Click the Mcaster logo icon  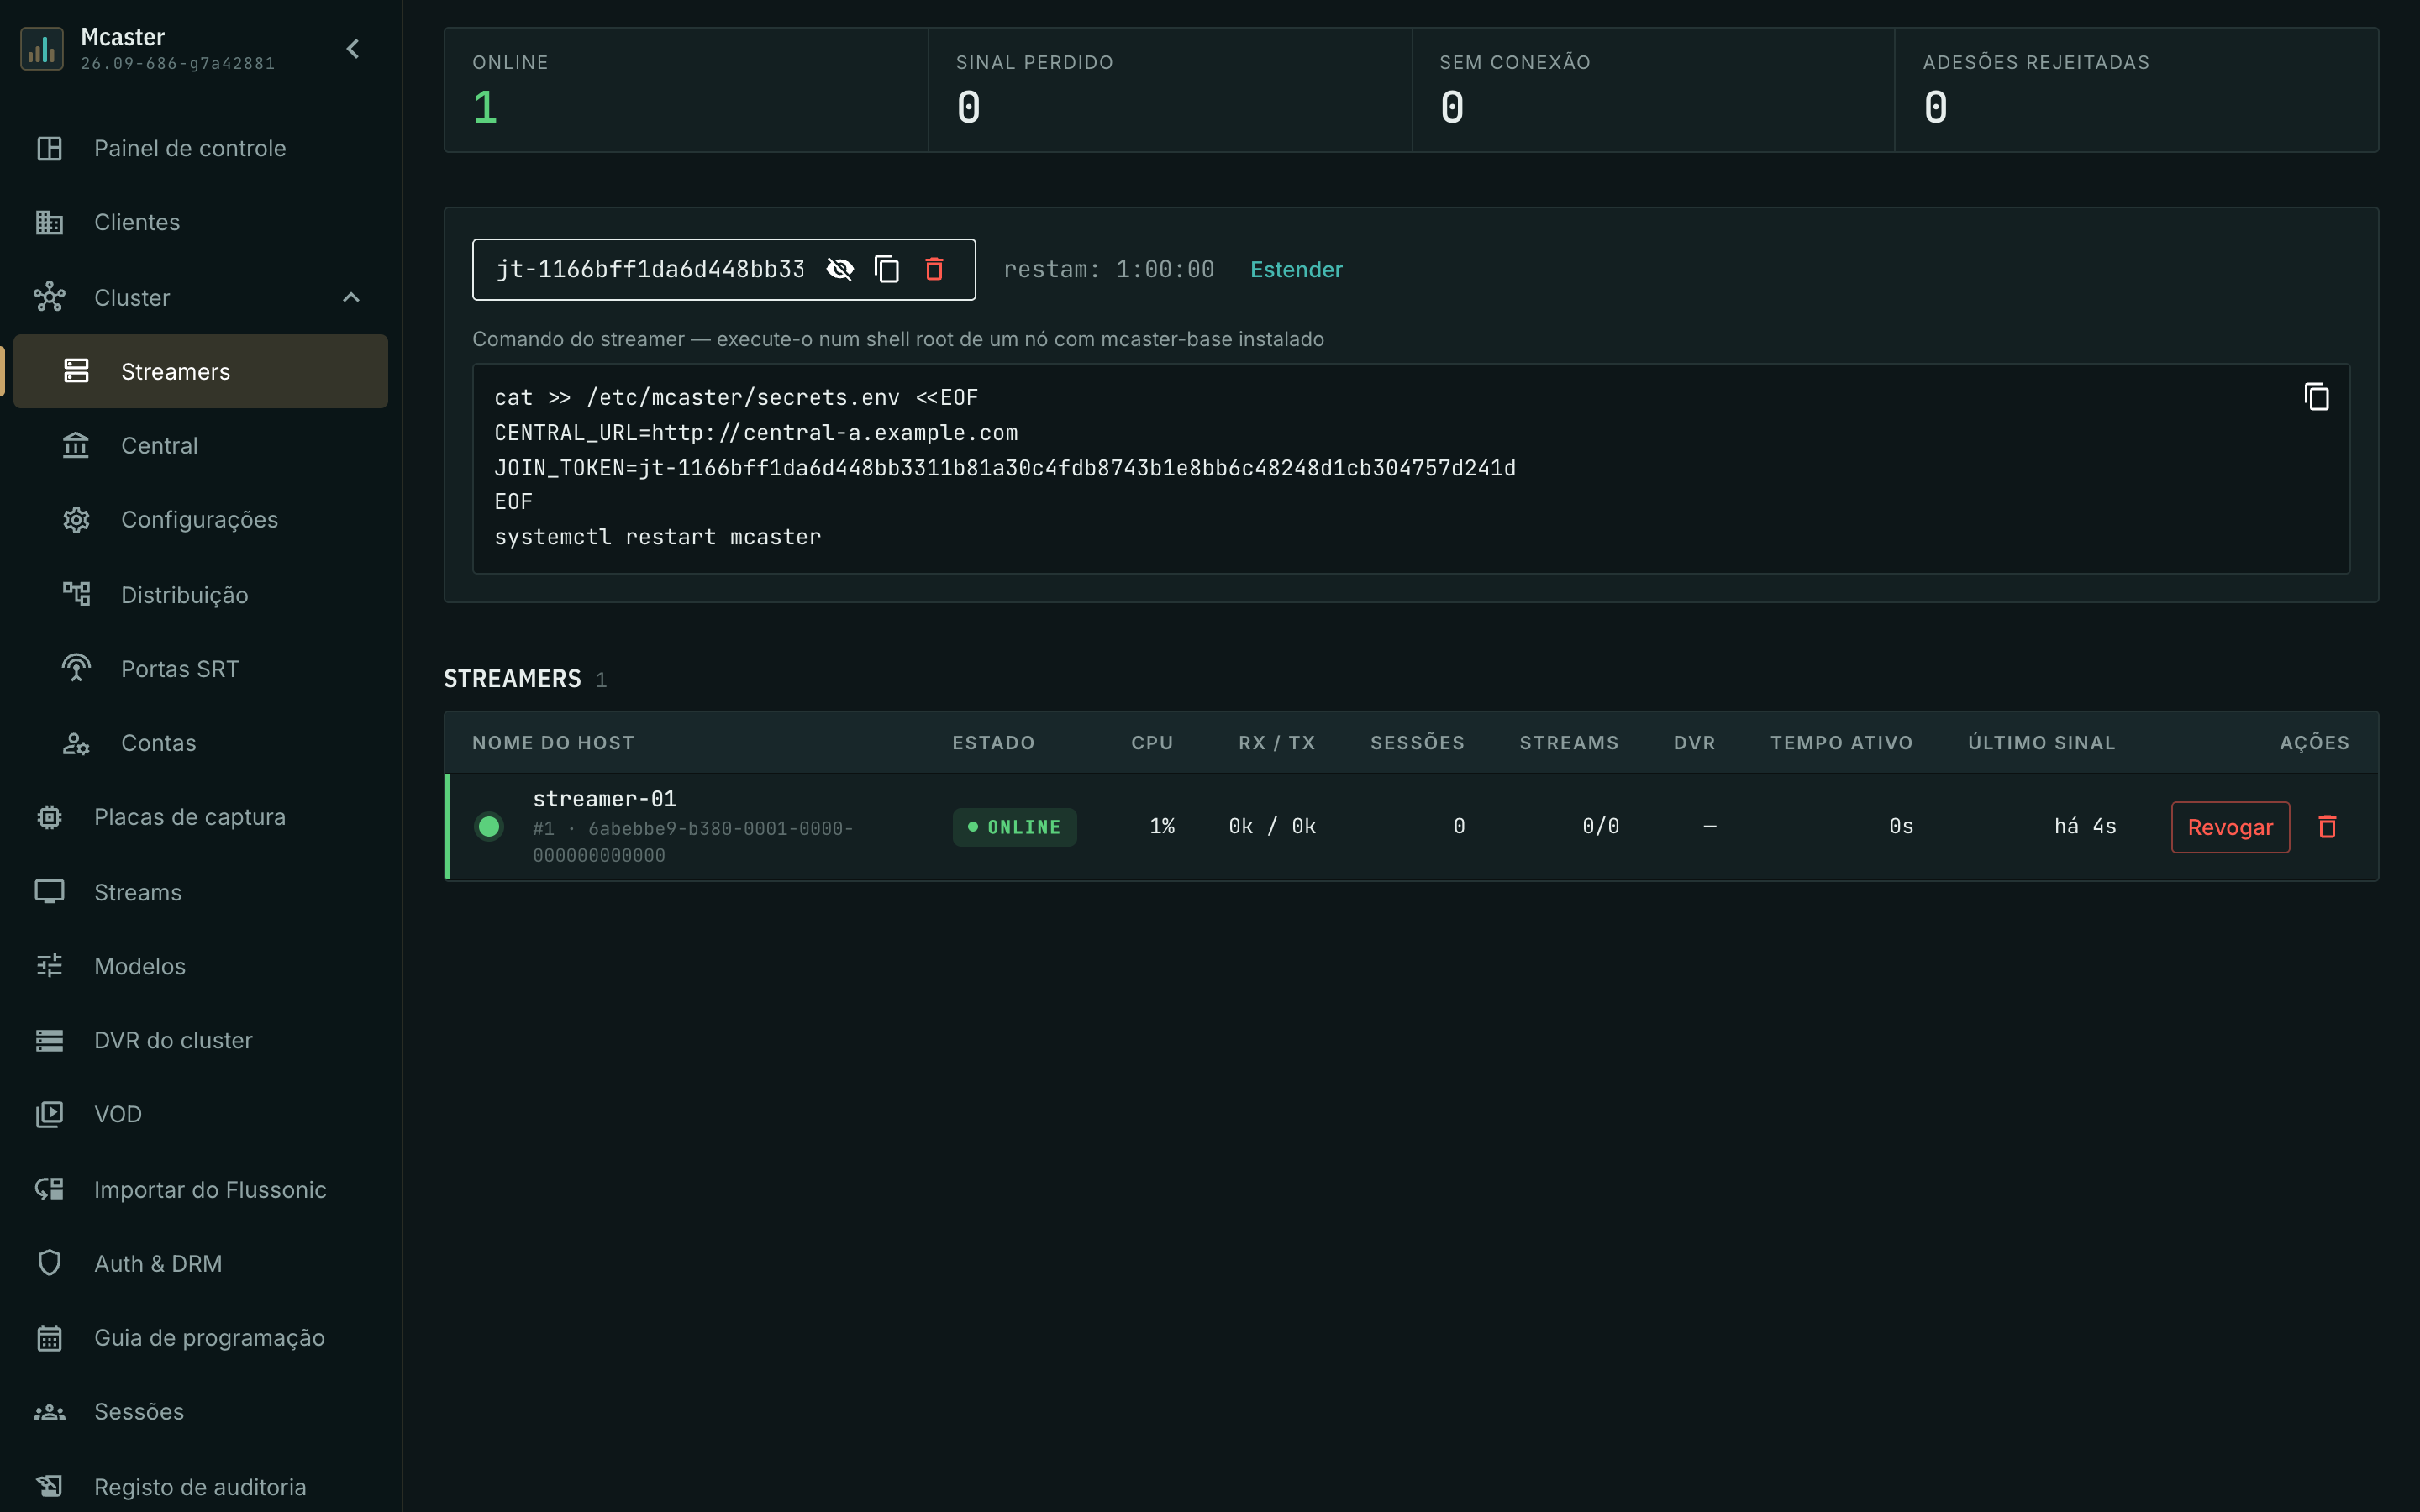(41, 49)
